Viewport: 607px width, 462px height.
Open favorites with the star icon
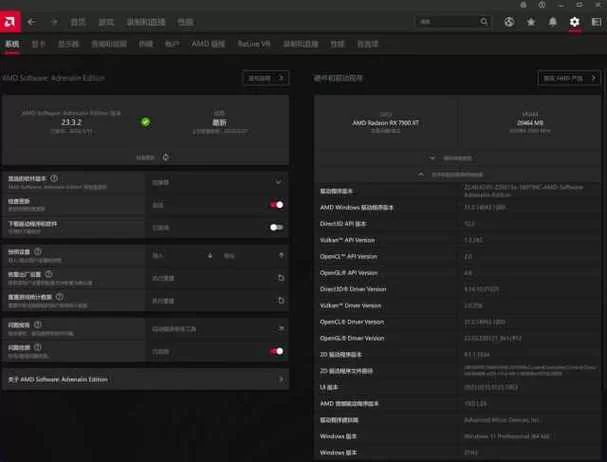coord(531,22)
